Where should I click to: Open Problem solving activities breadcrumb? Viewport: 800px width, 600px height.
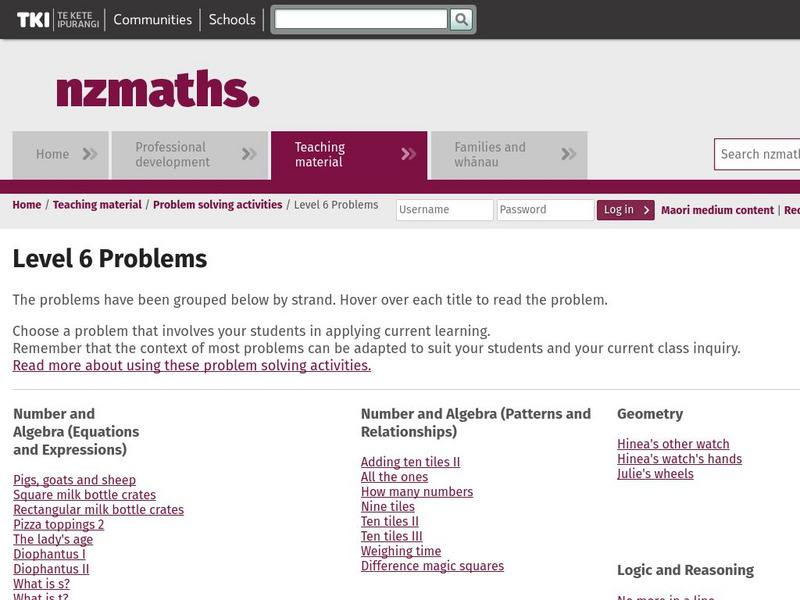pos(217,205)
